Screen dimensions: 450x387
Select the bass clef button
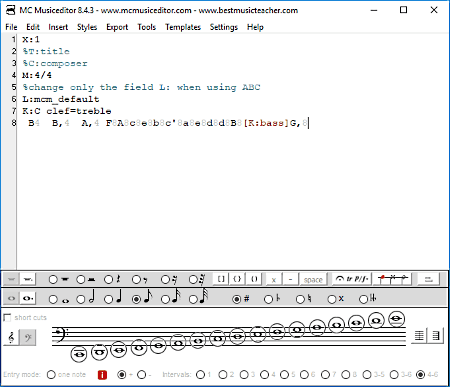(28, 338)
